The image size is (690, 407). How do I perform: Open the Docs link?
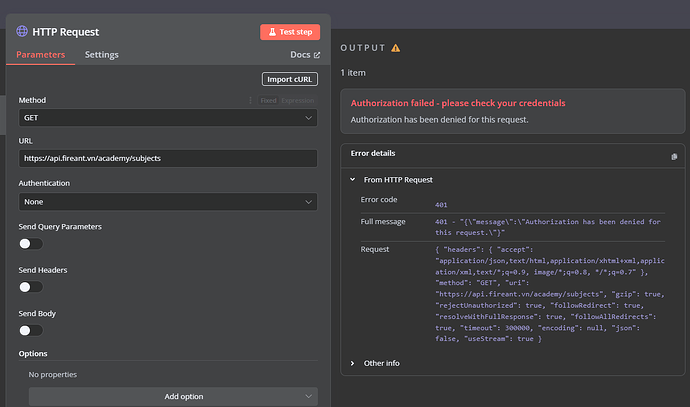tap(305, 55)
